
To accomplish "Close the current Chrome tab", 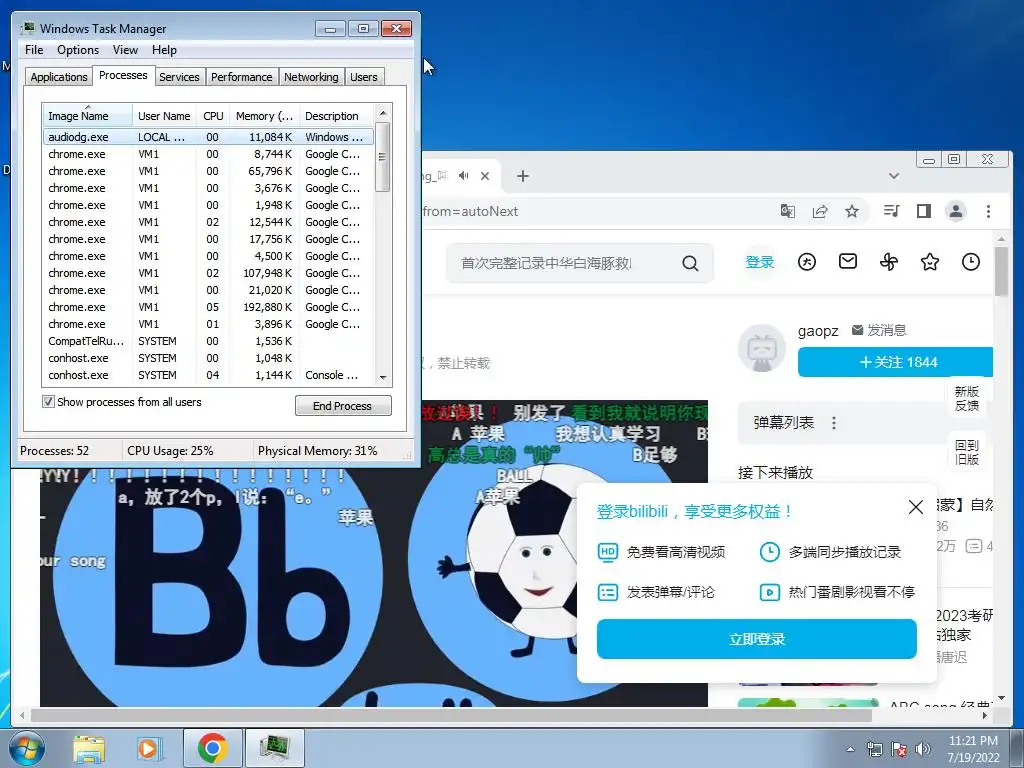I will coord(485,176).
